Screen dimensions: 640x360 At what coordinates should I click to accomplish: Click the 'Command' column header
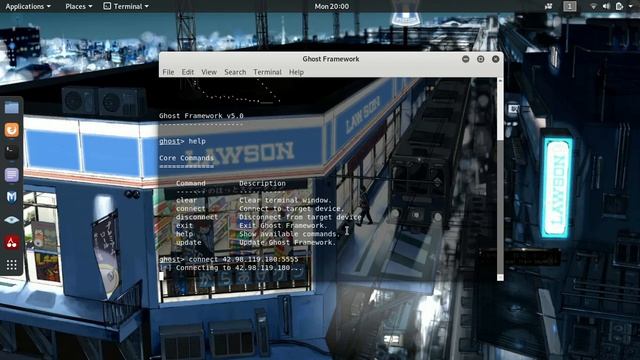[x=191, y=183]
